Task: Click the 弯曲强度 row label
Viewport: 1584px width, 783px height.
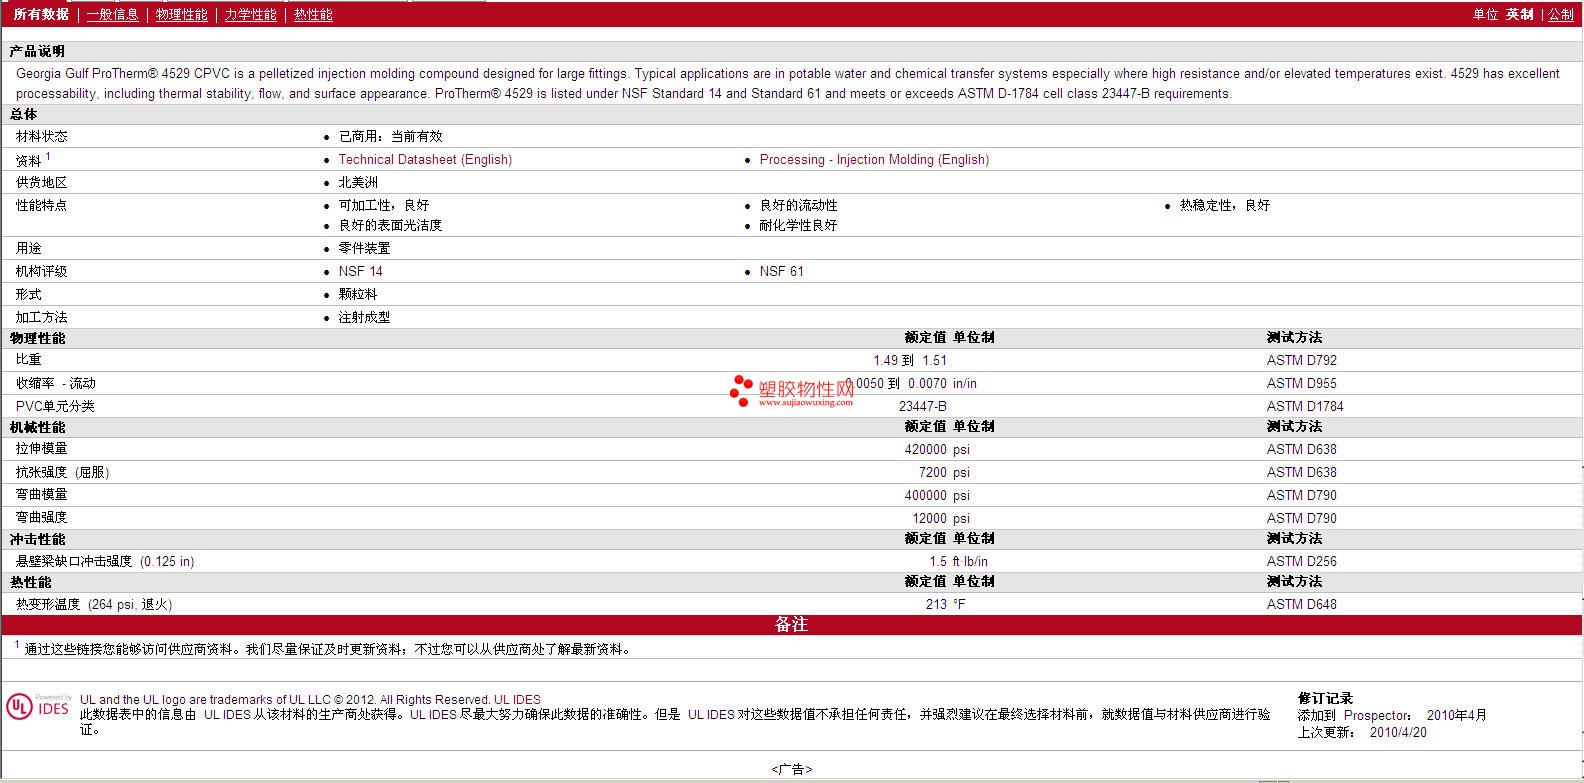Action: (41, 517)
